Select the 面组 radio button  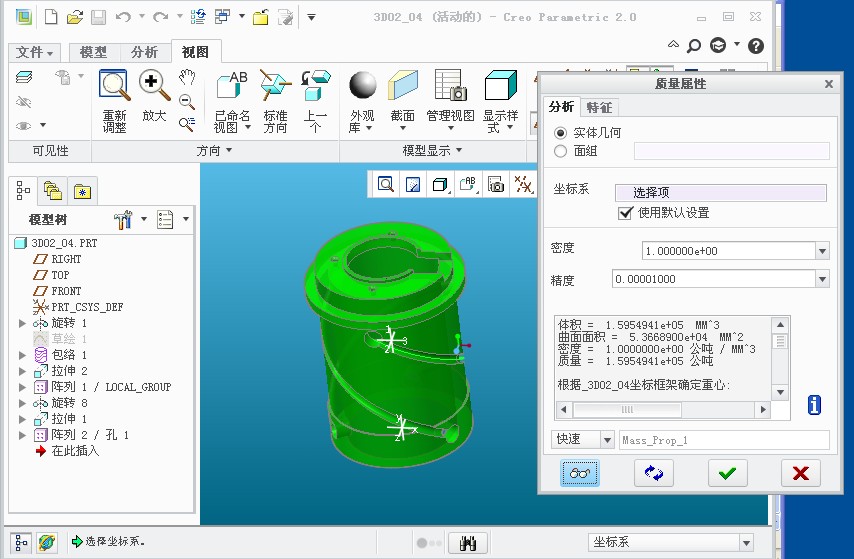pyautogui.click(x=560, y=151)
